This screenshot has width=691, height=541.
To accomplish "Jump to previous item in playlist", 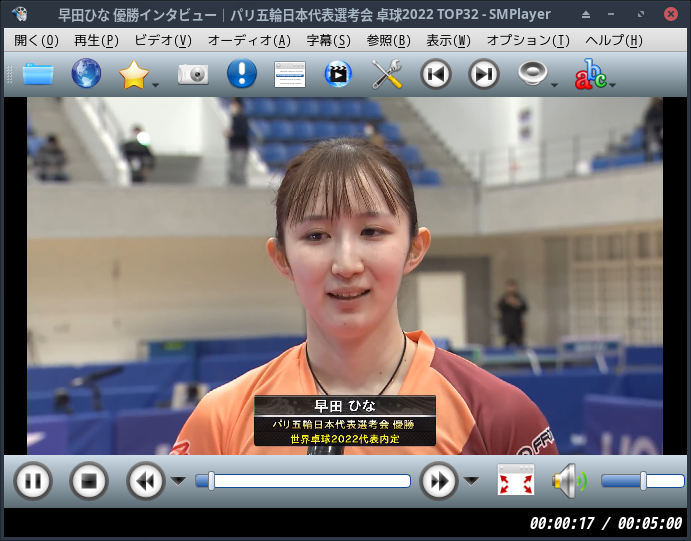I will (x=435, y=74).
